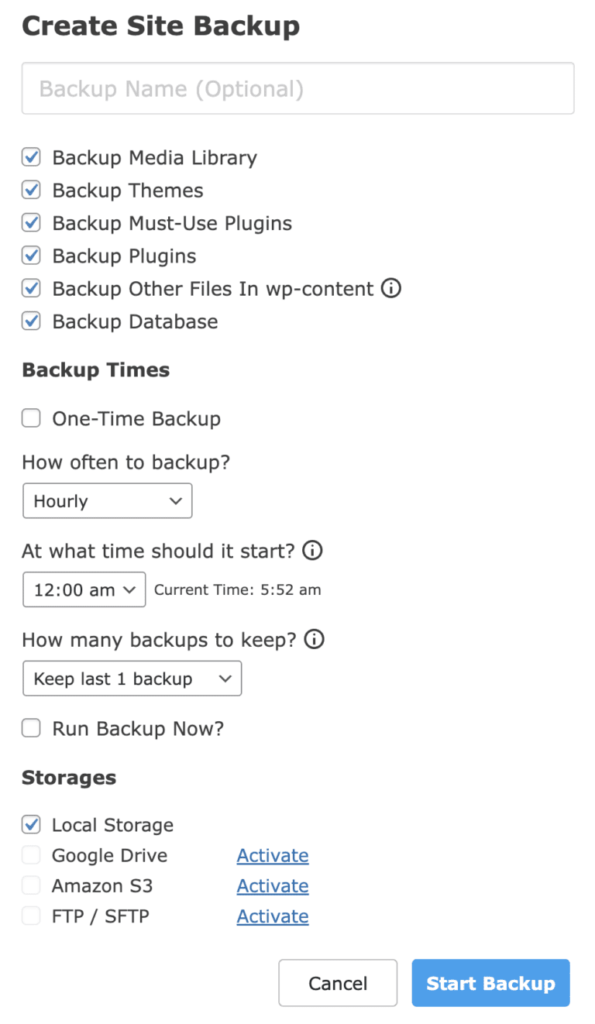Click info icon next to start time question
The image size is (595, 1024).
coord(312,551)
